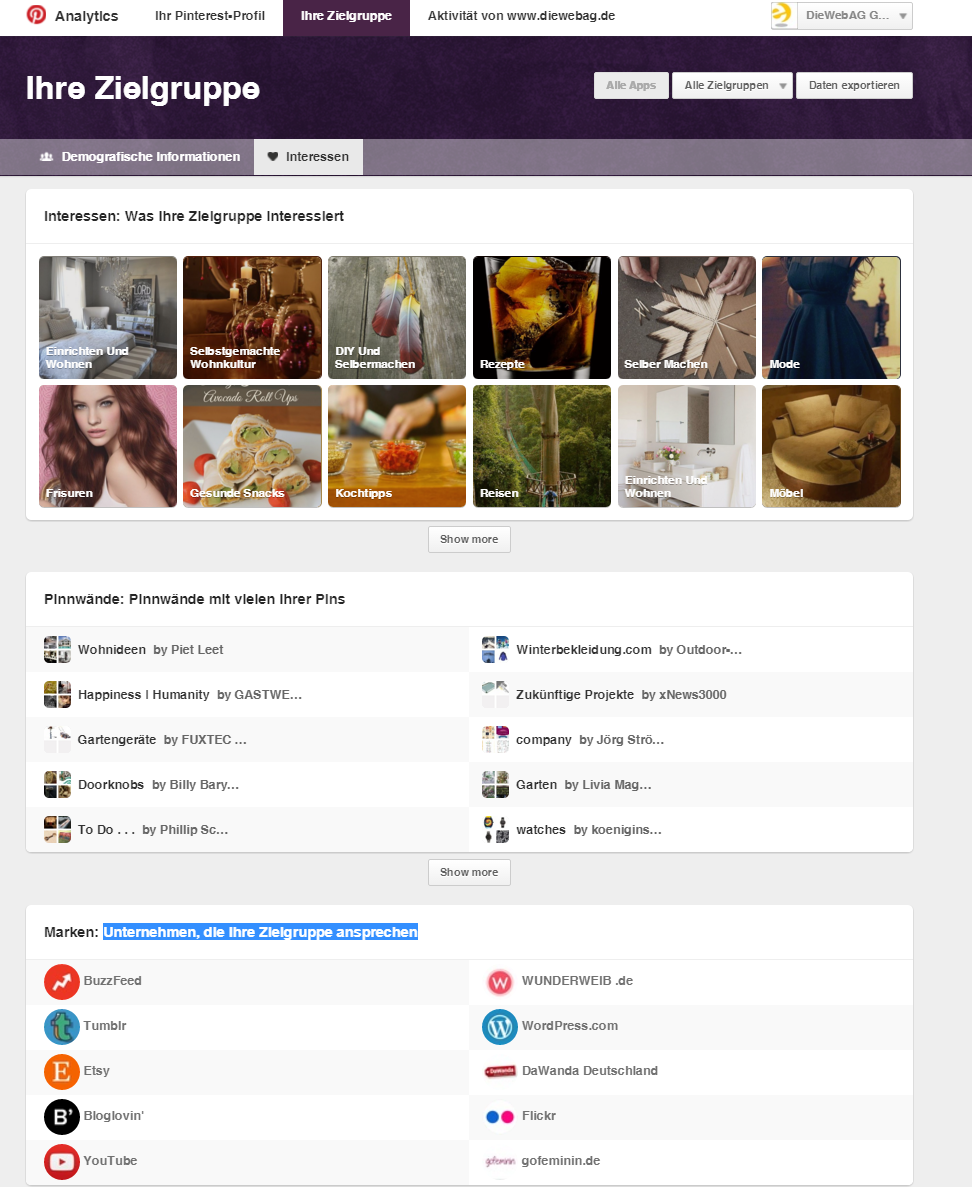Open the Alle Zielgruppen dropdown
Screen dimensions: 972x1187
point(732,86)
